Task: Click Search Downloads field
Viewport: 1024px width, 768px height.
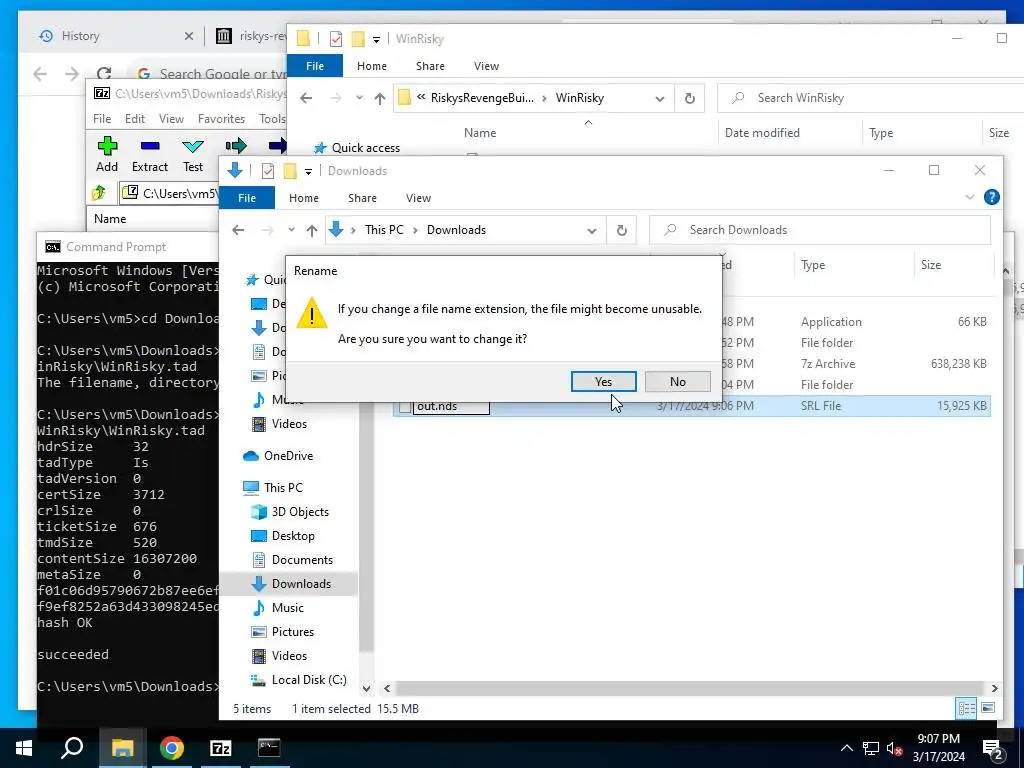Action: (x=820, y=230)
